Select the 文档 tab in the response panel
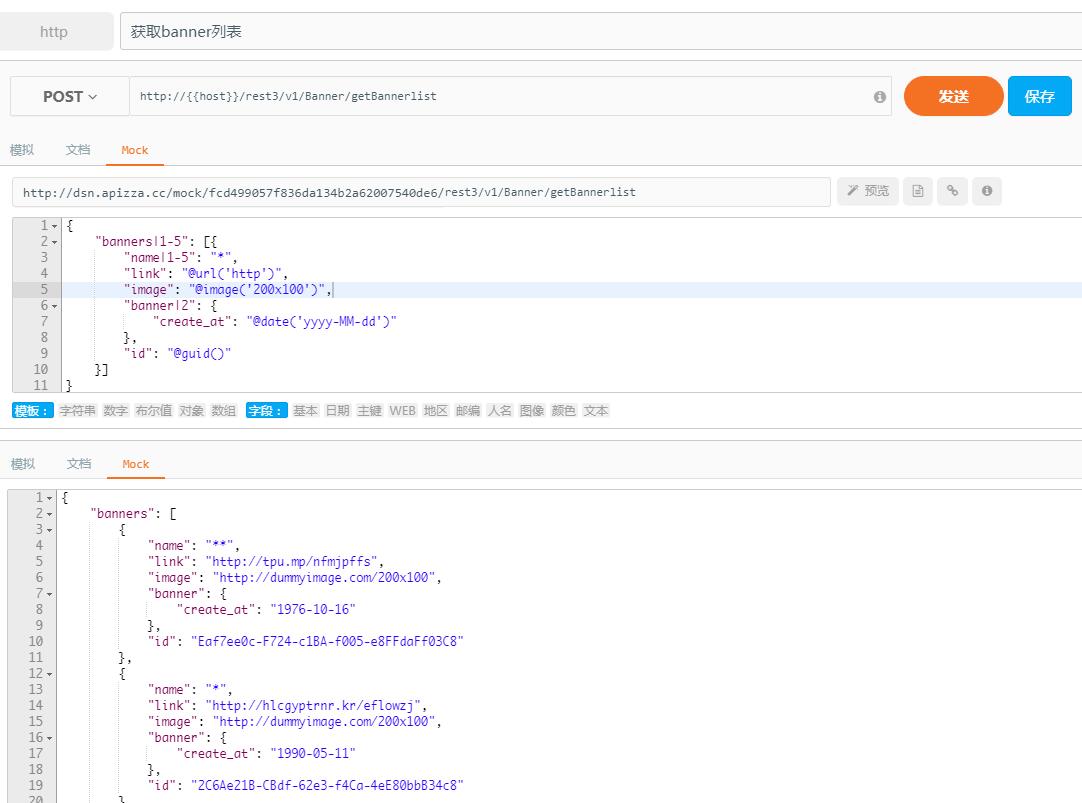This screenshot has width=1082, height=803. click(x=79, y=464)
